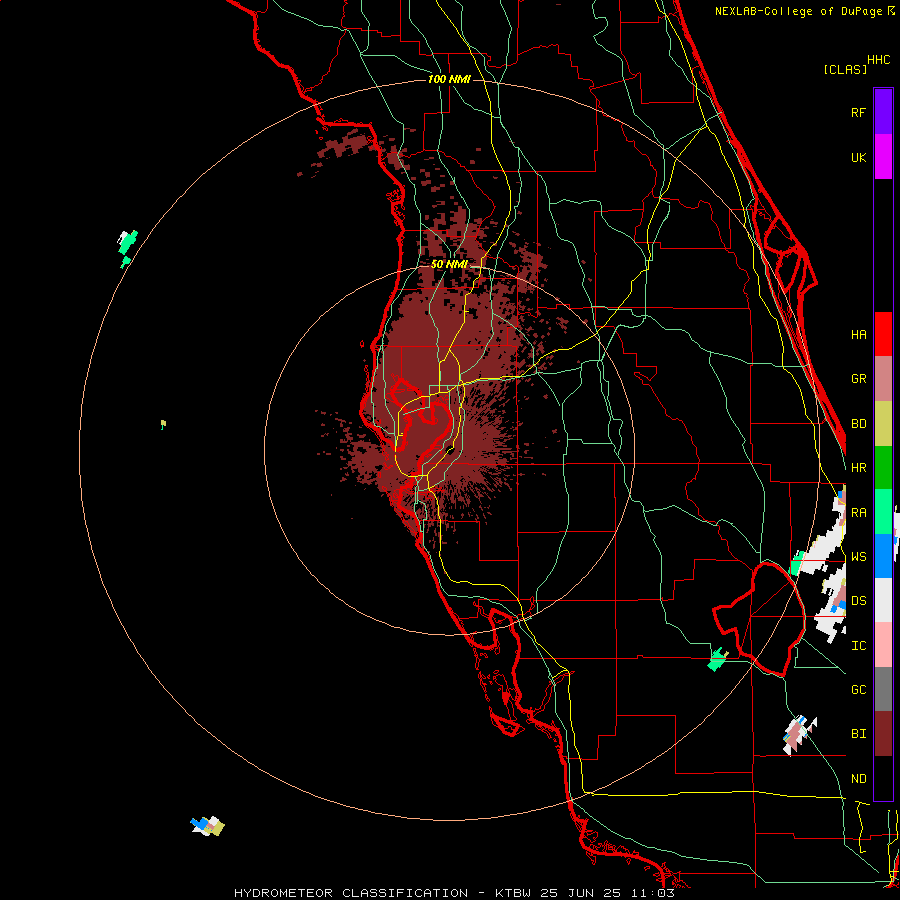The image size is (900, 900).
Task: Click the DS white legend swatch
Action: [883, 600]
